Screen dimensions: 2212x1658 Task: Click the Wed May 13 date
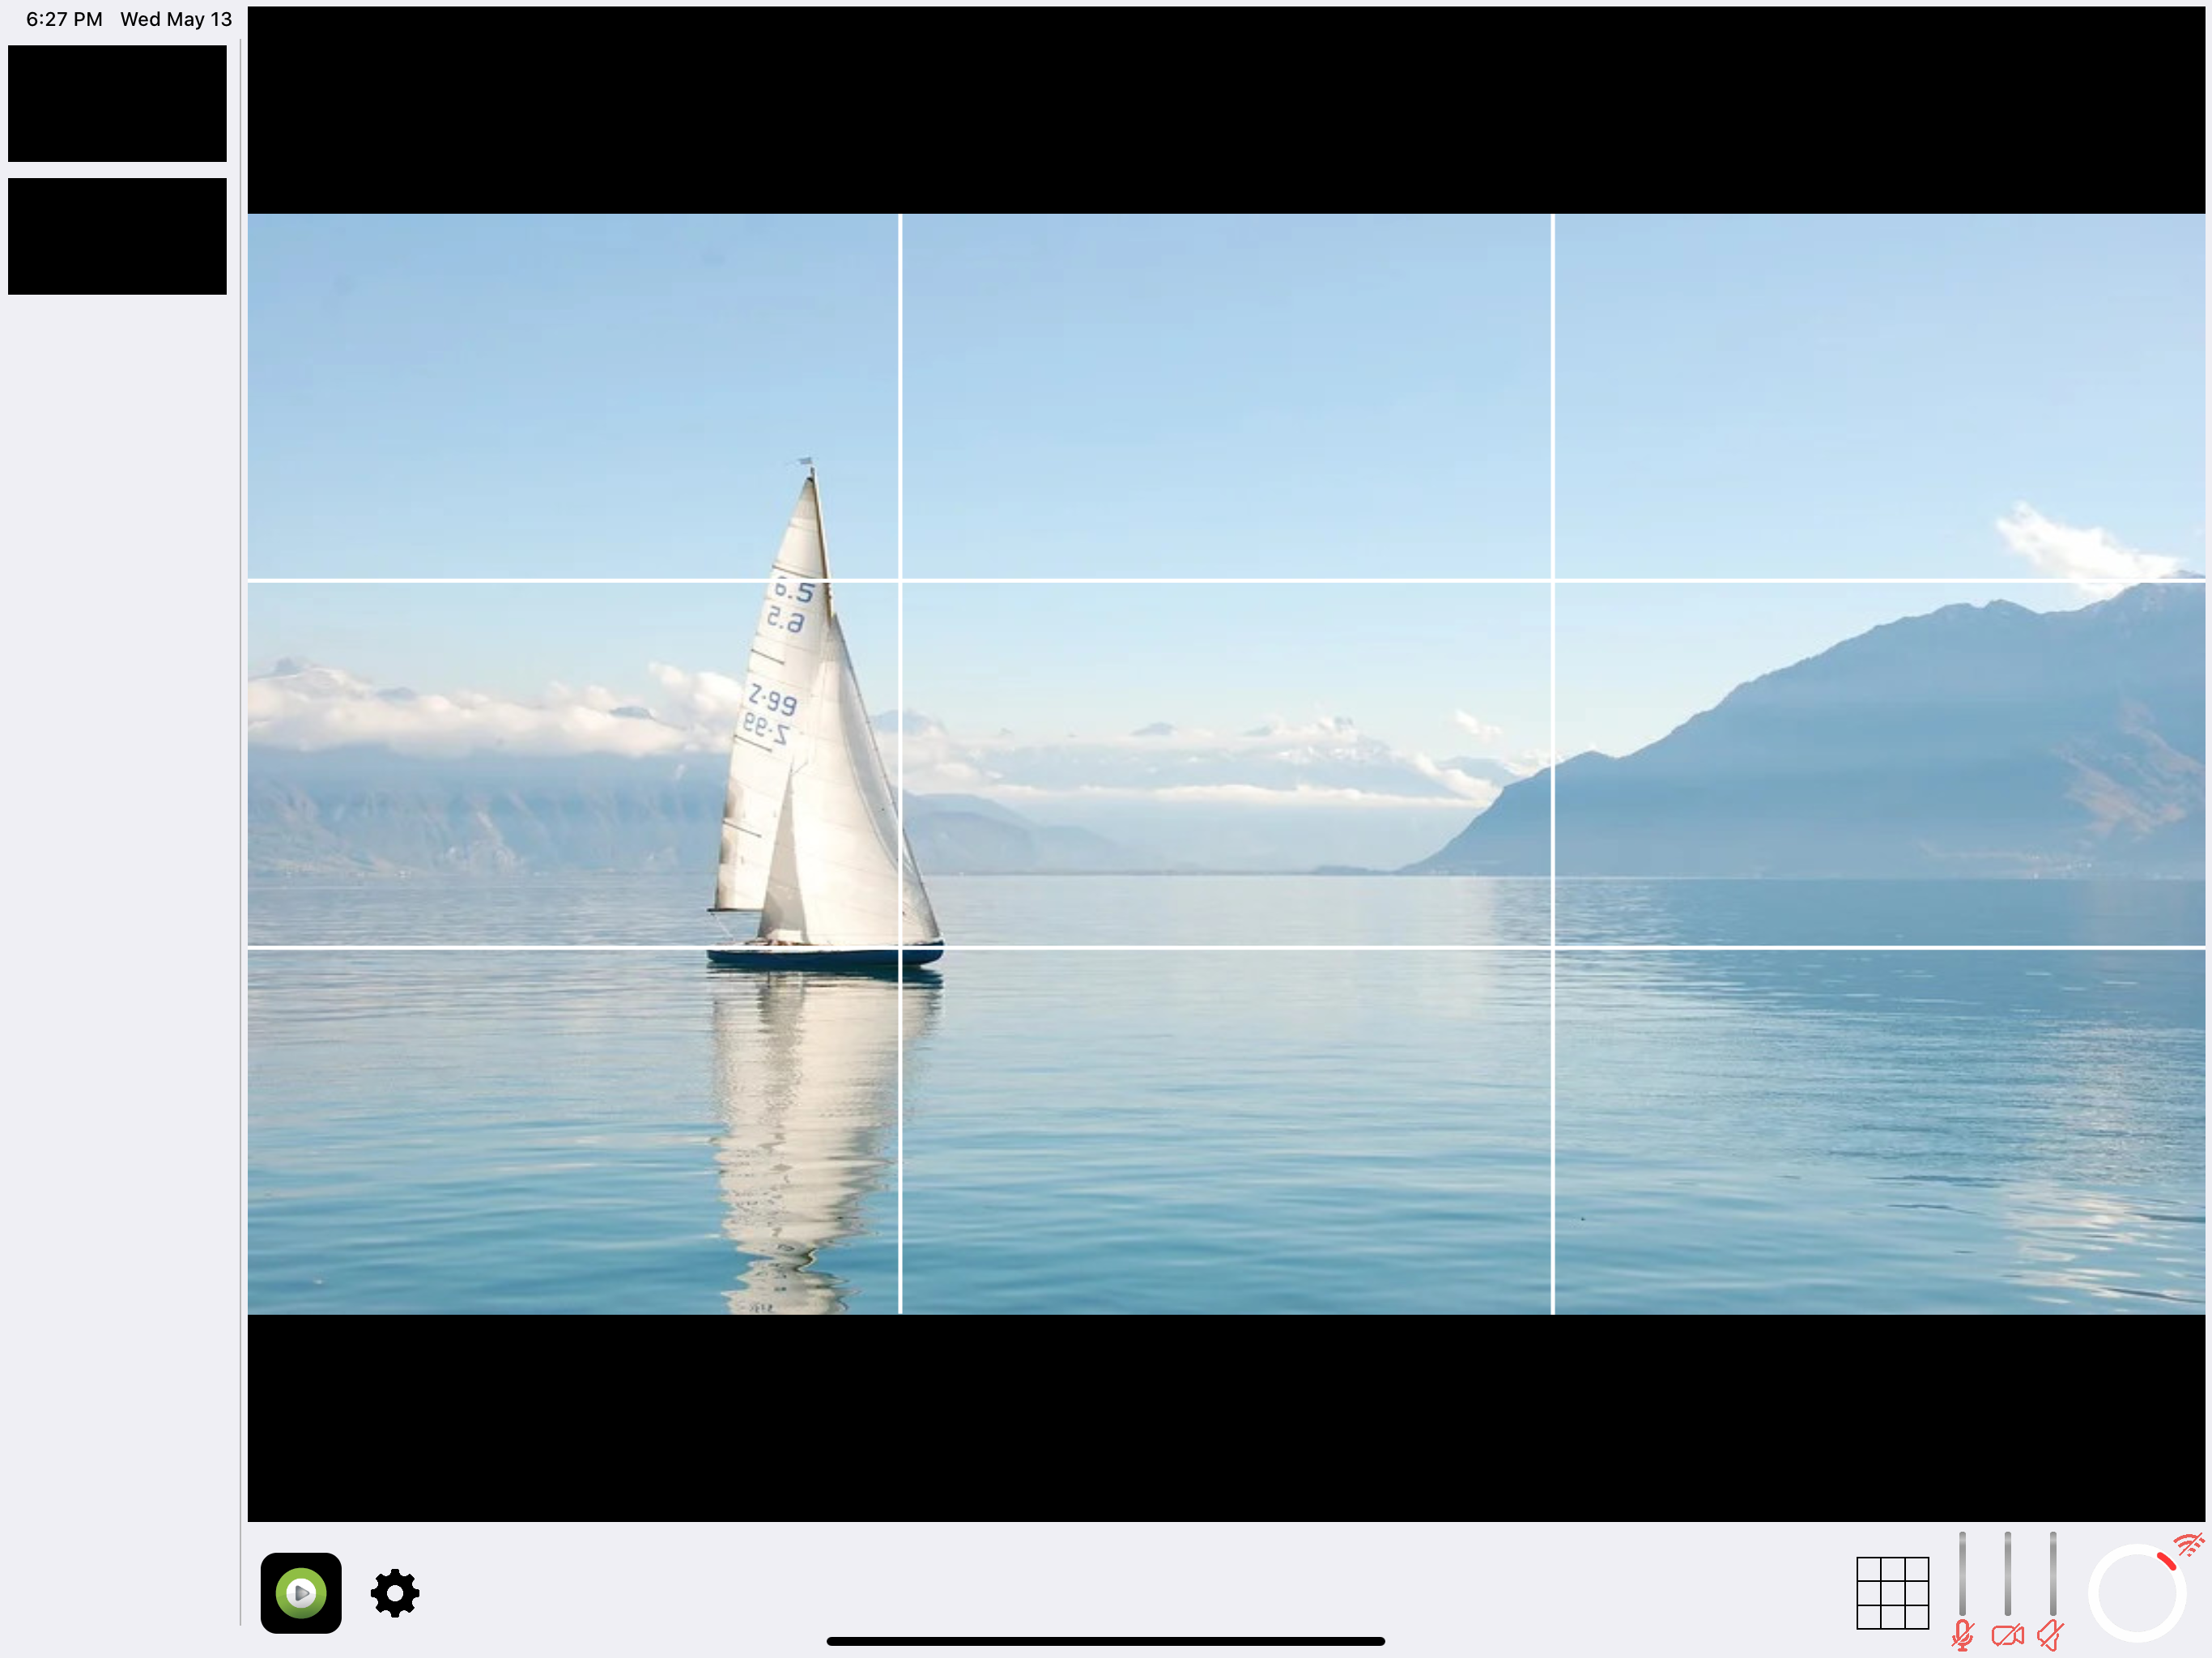[176, 19]
